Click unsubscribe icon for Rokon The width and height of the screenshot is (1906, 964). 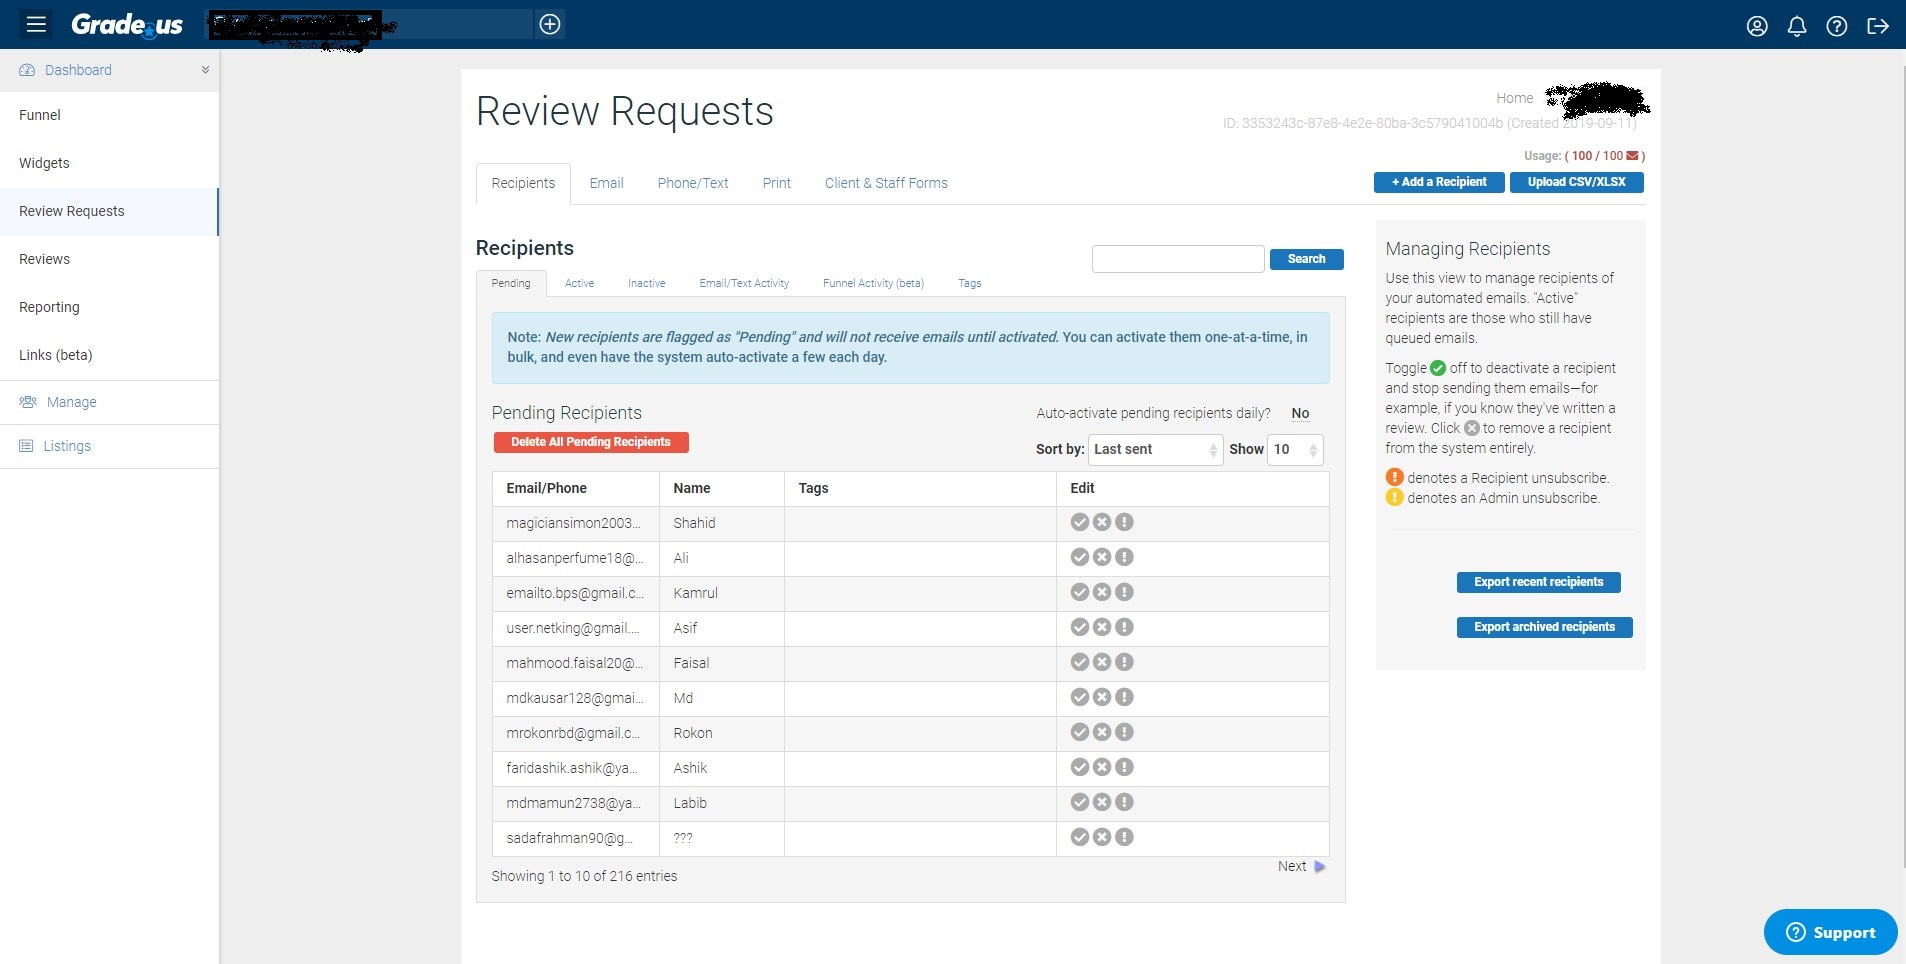pyautogui.click(x=1124, y=732)
